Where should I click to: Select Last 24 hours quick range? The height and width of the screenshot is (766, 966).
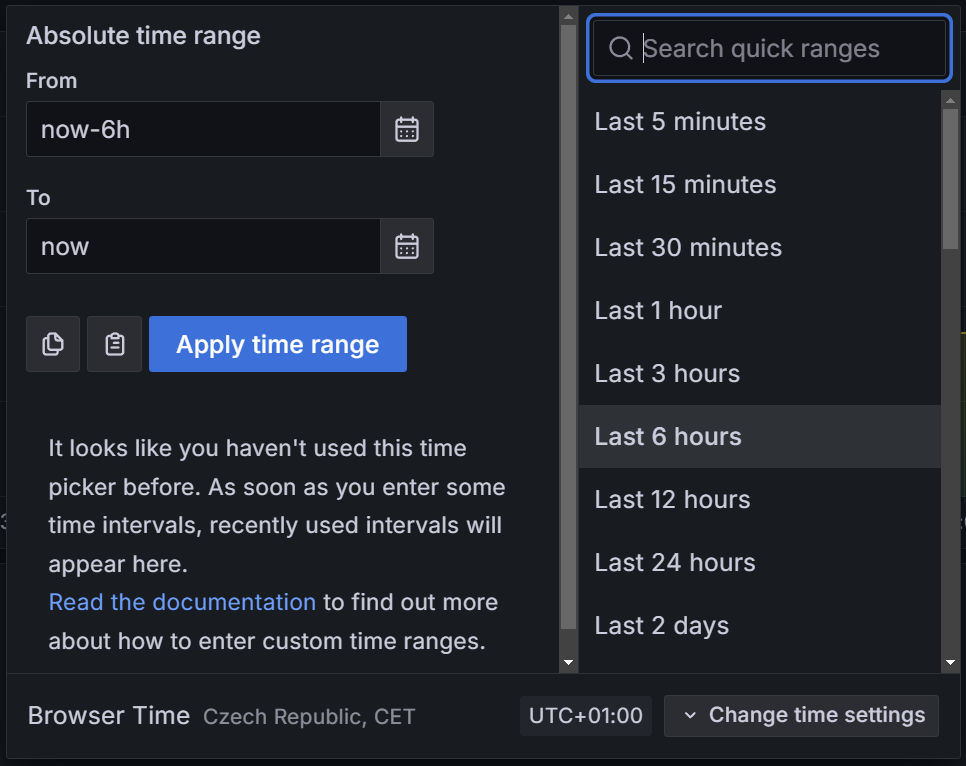click(675, 562)
